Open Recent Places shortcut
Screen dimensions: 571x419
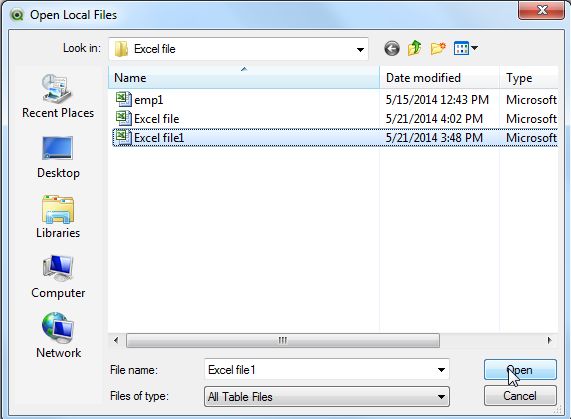point(58,96)
